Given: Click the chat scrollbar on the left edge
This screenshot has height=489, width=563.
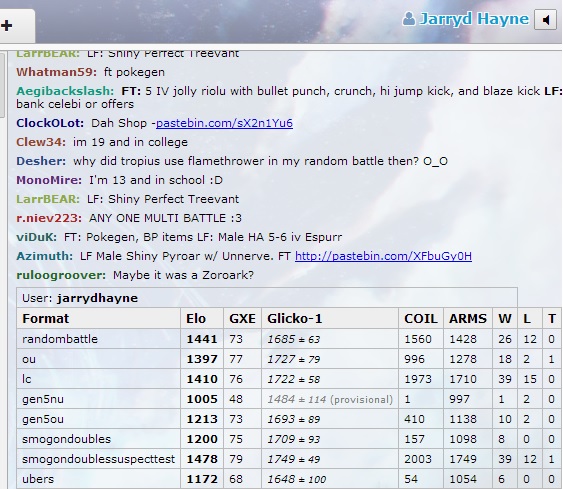Looking at the screenshot, I should click(3, 84).
